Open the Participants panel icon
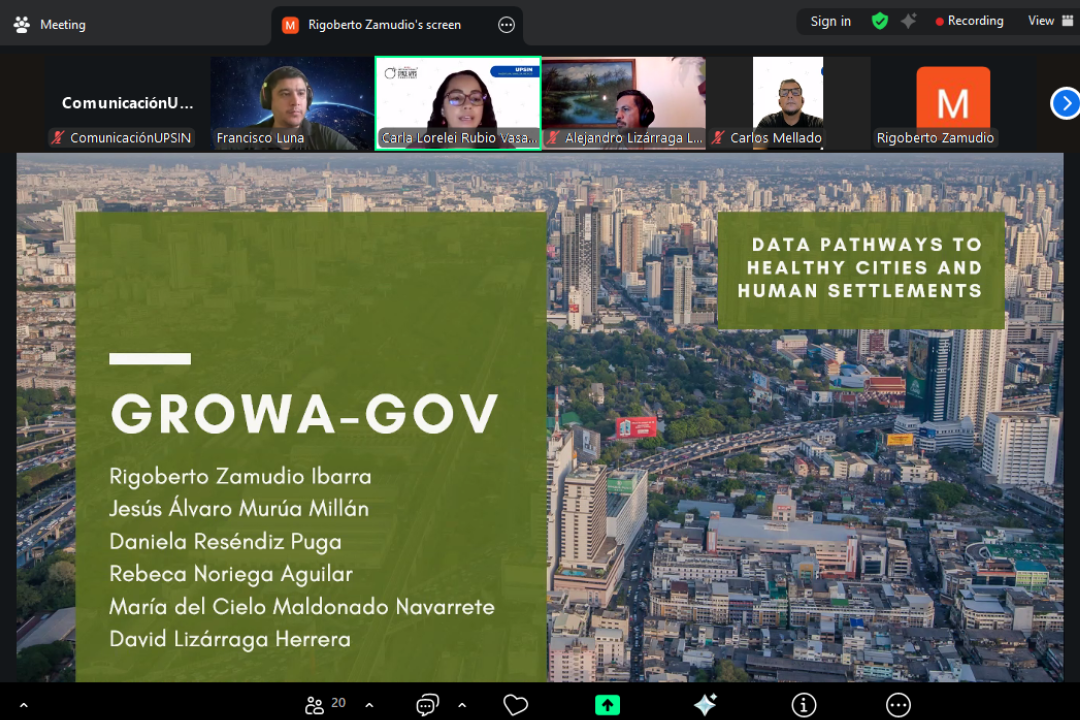This screenshot has height=720, width=1080. [x=315, y=705]
